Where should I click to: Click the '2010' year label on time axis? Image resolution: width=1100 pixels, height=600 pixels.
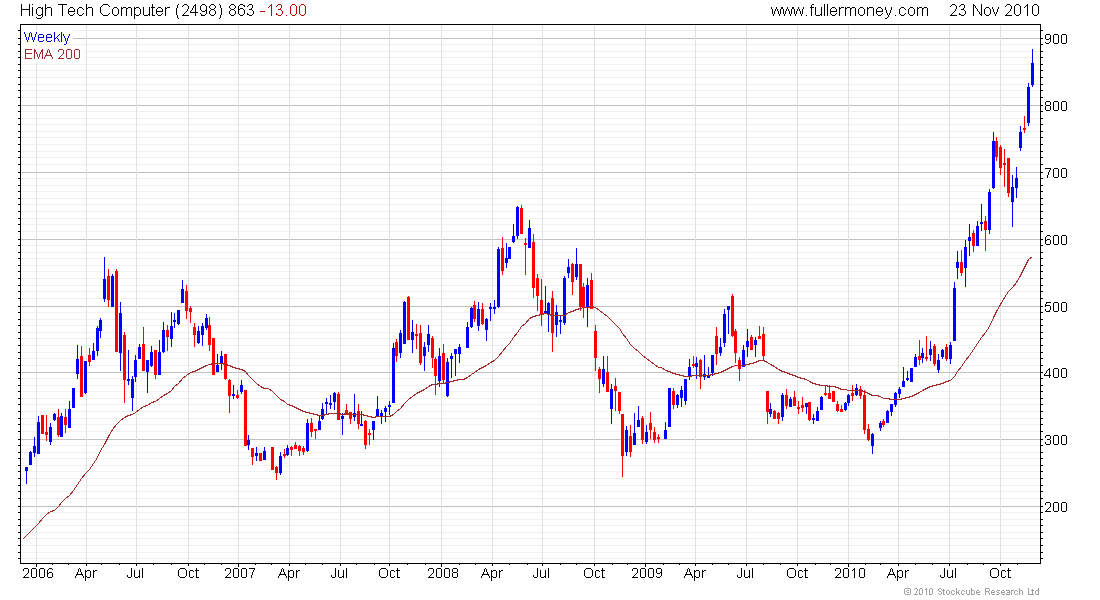pos(850,573)
